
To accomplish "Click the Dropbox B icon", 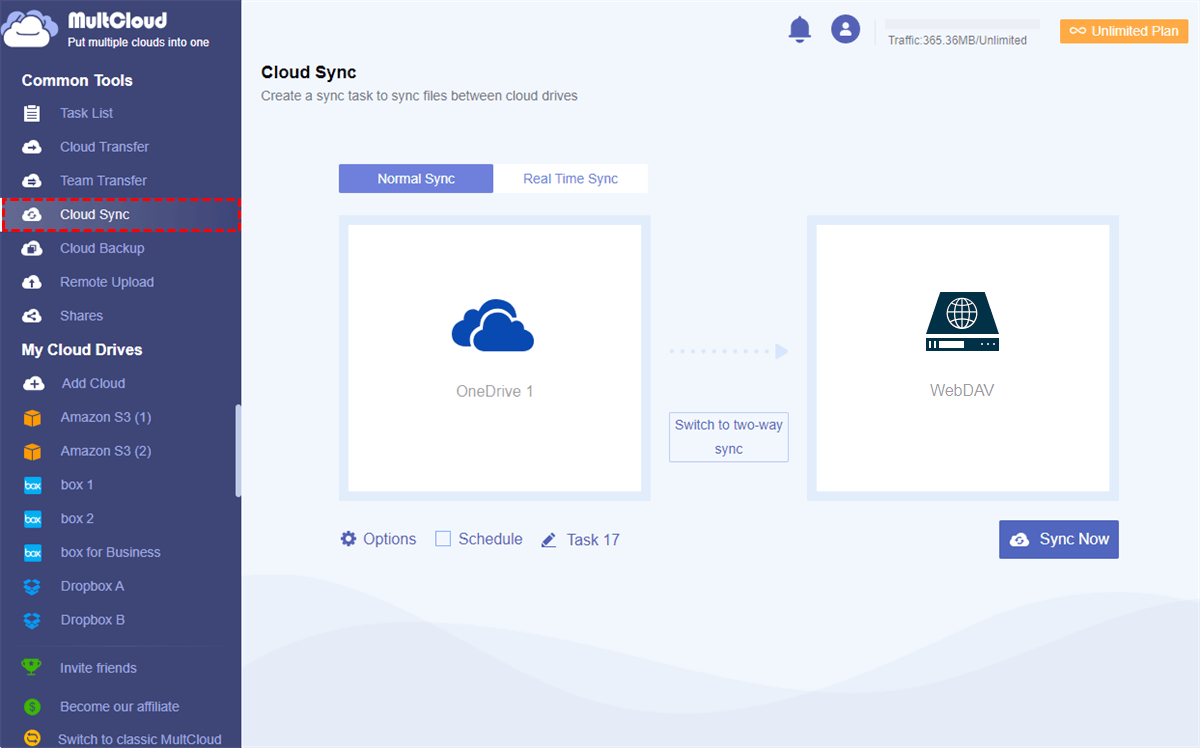I will pyautogui.click(x=32, y=621).
